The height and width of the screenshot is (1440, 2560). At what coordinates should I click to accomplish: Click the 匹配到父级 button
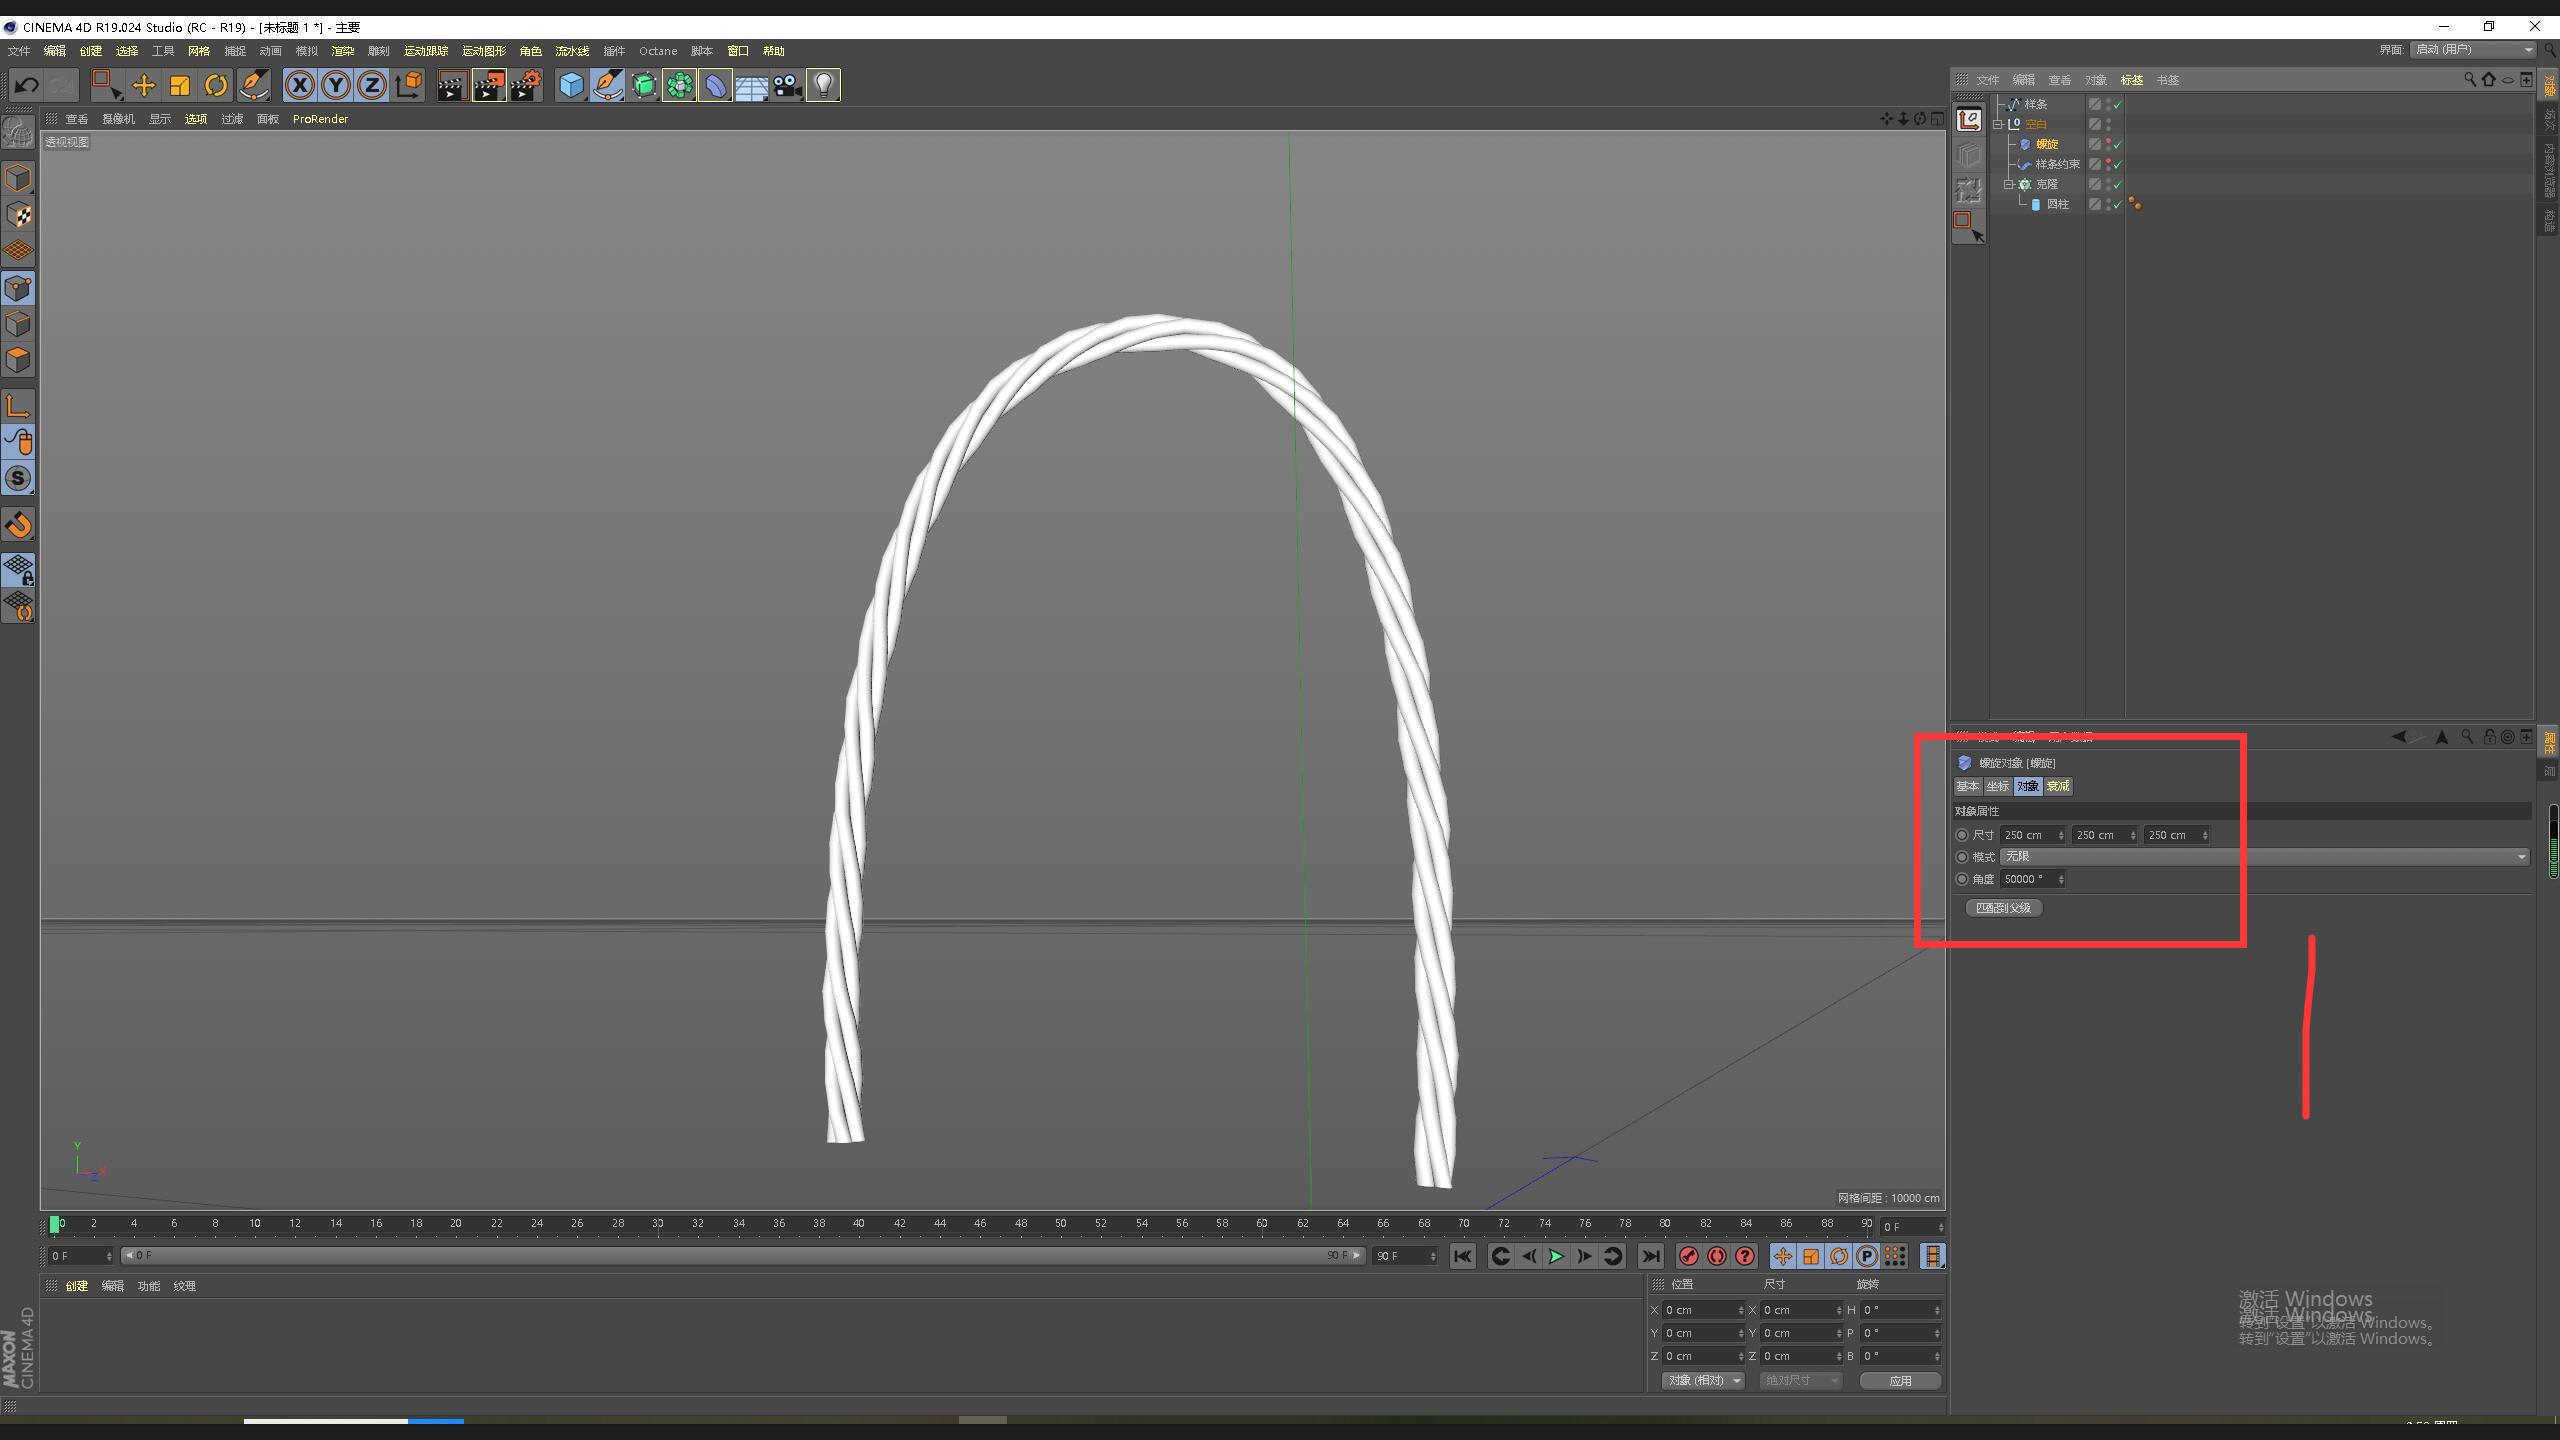point(2003,908)
